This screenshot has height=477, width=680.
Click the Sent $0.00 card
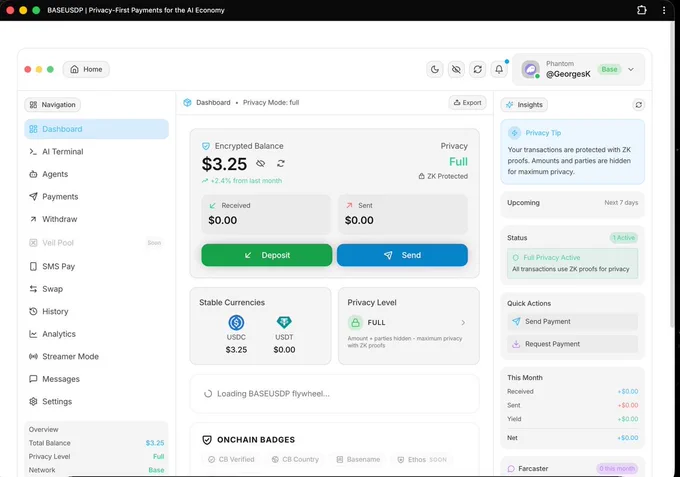click(403, 214)
